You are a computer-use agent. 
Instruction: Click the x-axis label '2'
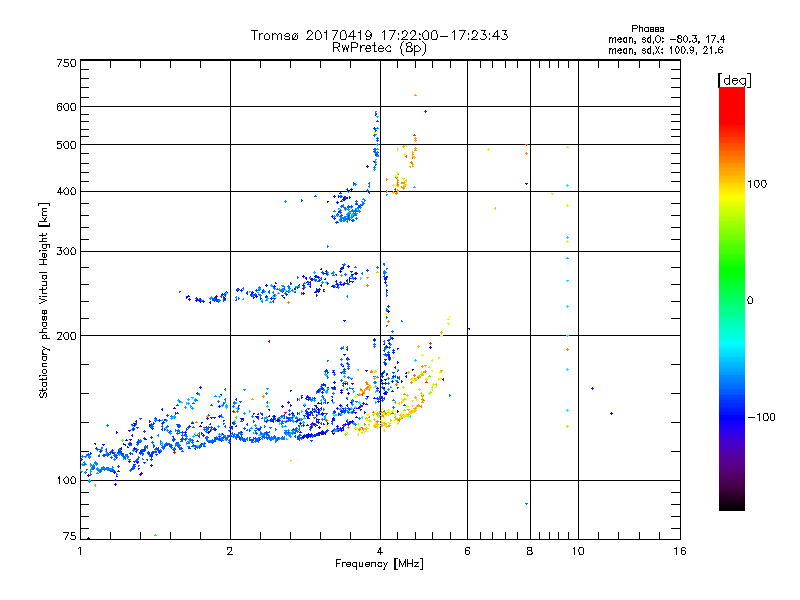(x=230, y=551)
